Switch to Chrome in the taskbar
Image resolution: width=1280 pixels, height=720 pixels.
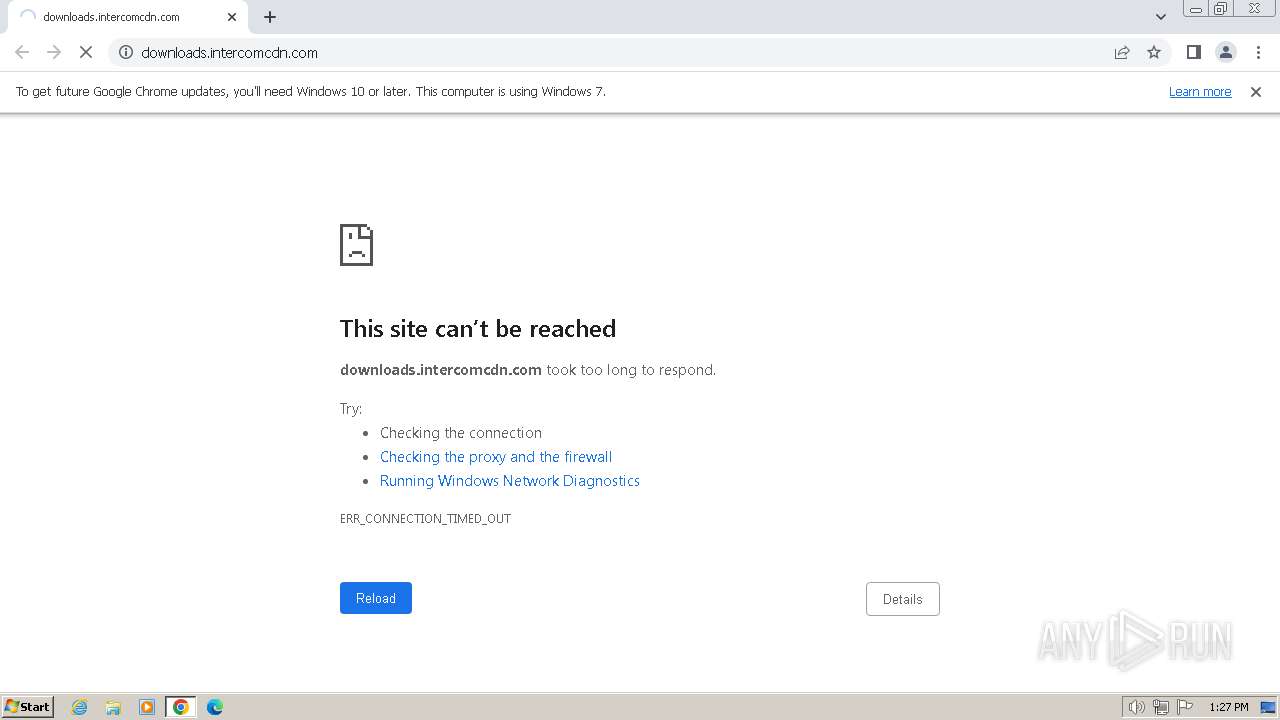click(x=181, y=707)
